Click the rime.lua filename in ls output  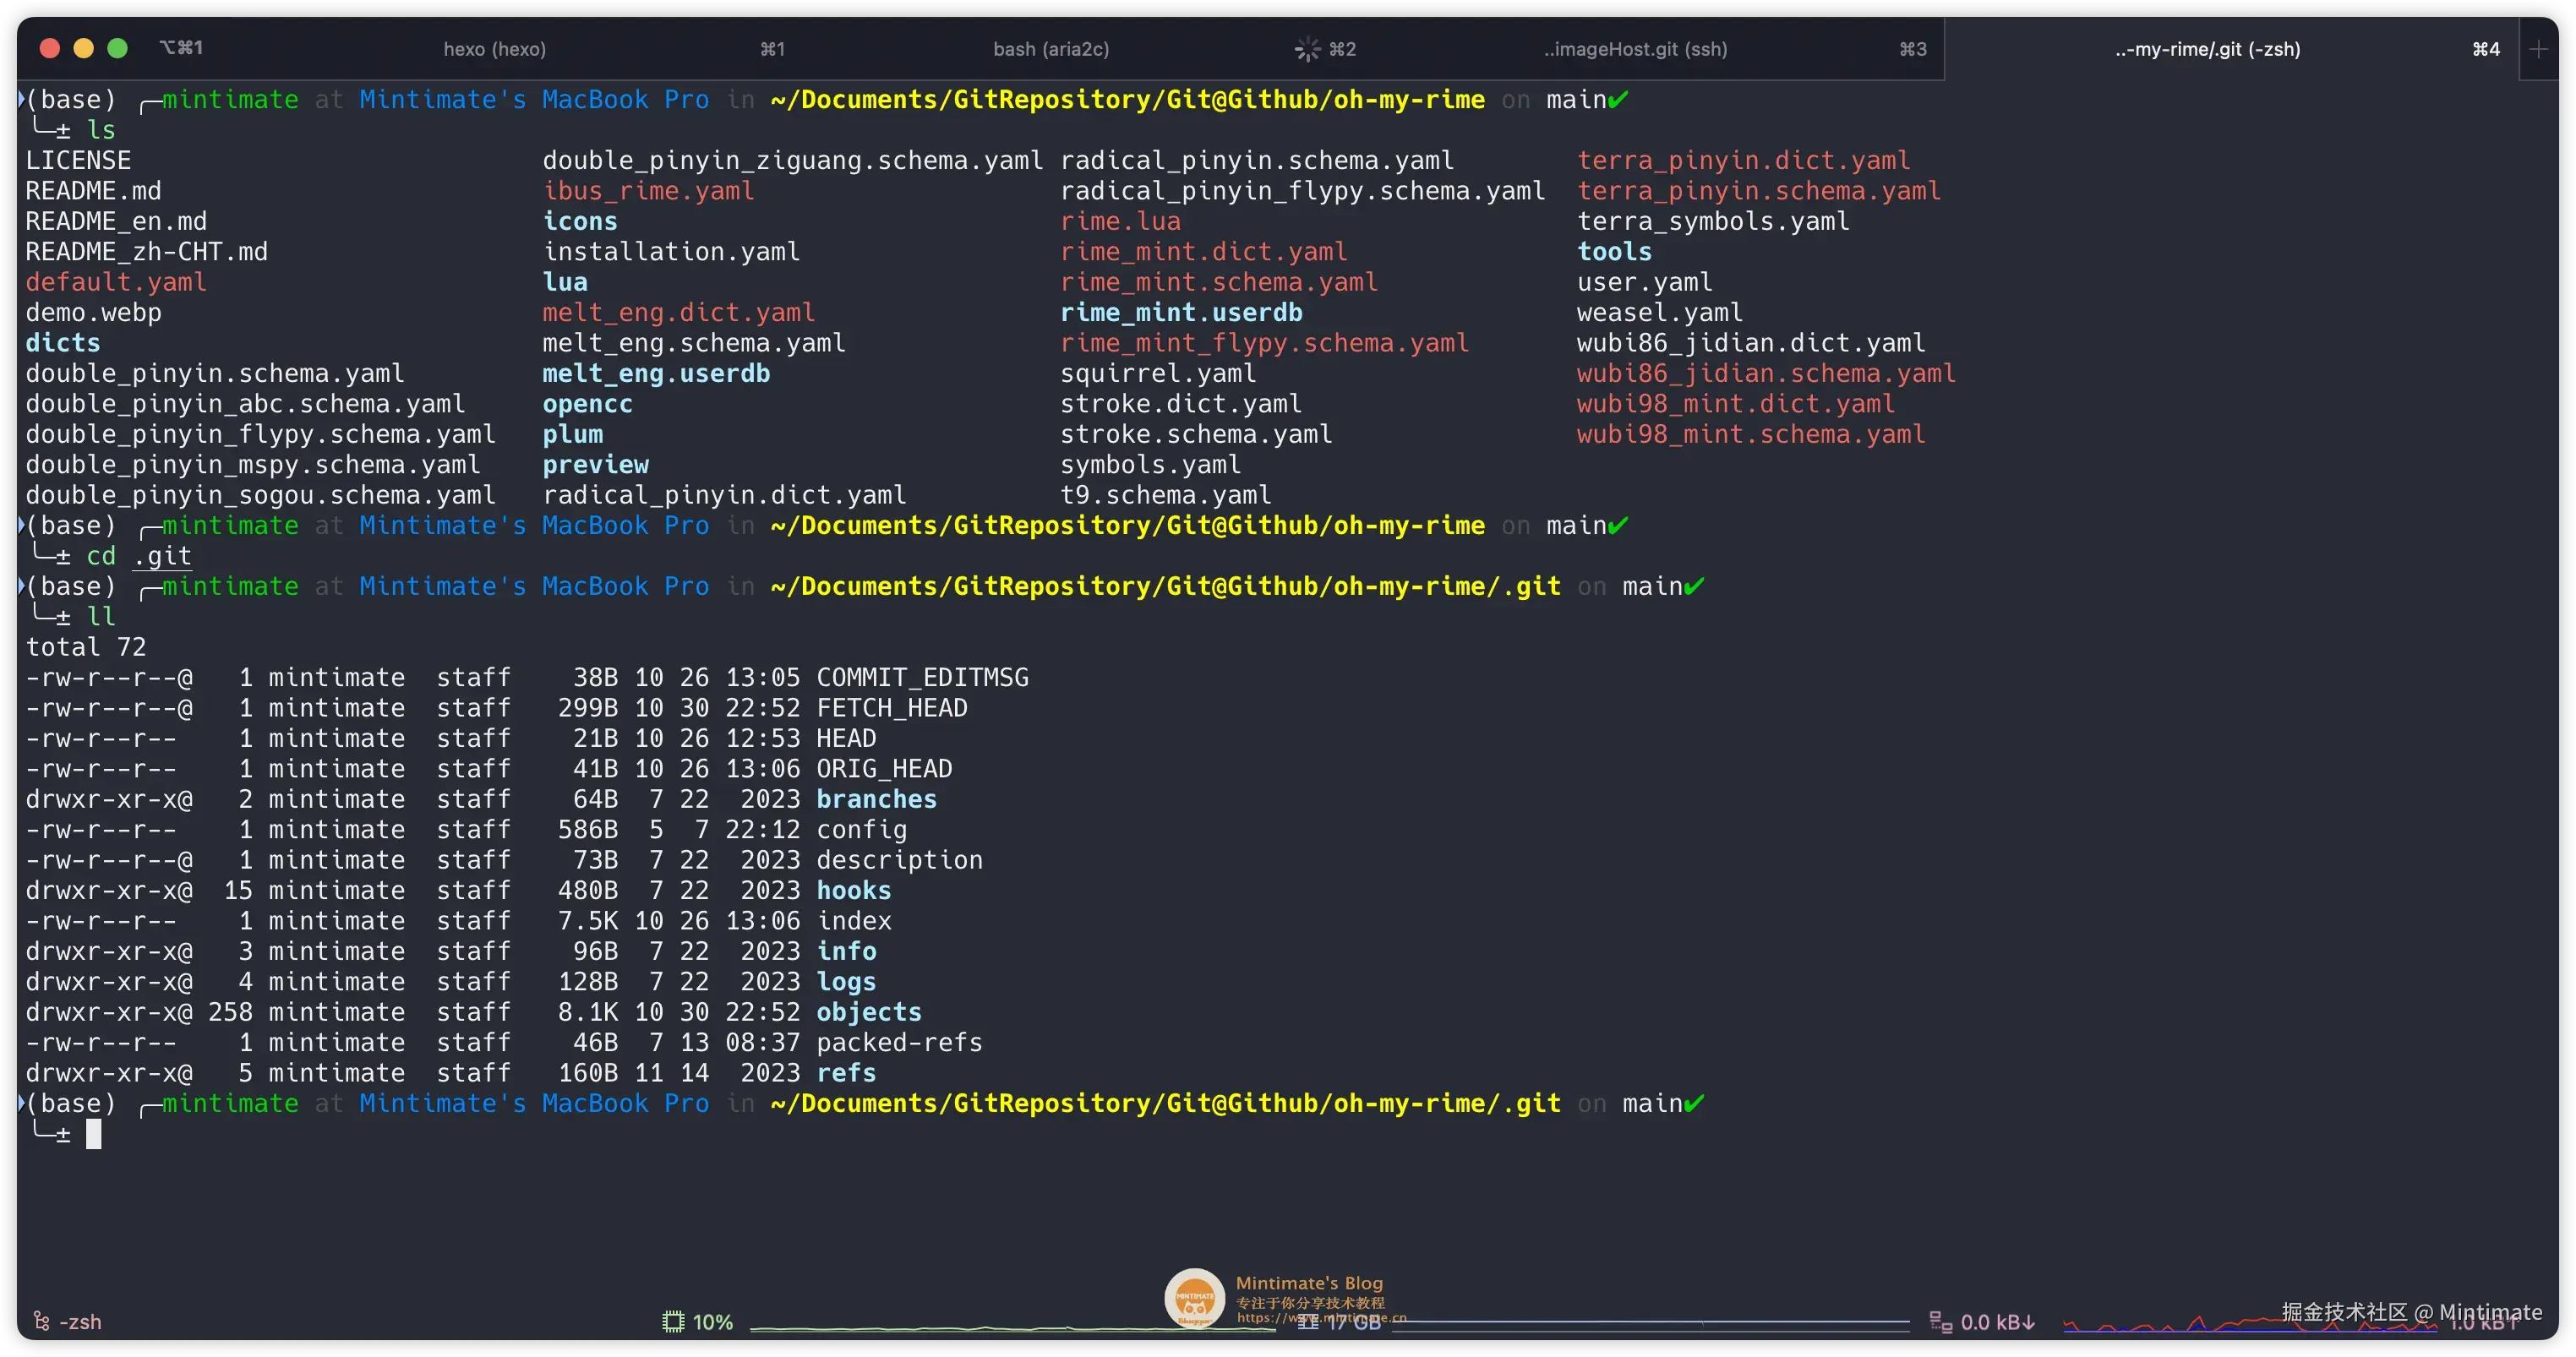1120,221
